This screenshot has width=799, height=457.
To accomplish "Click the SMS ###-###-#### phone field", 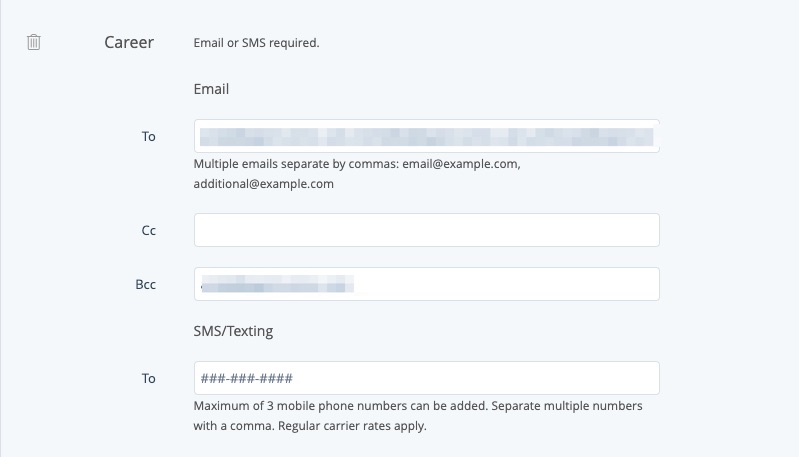I will pos(426,378).
